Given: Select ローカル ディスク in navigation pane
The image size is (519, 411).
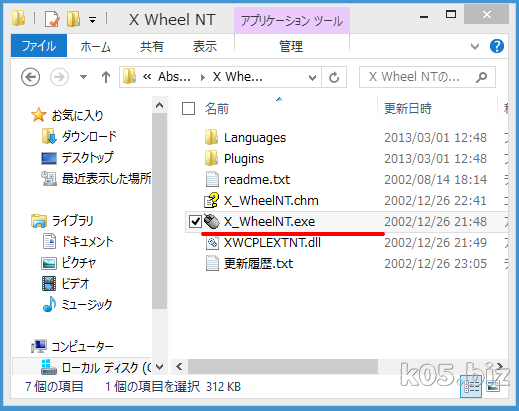Looking at the screenshot, I should pos(106,368).
